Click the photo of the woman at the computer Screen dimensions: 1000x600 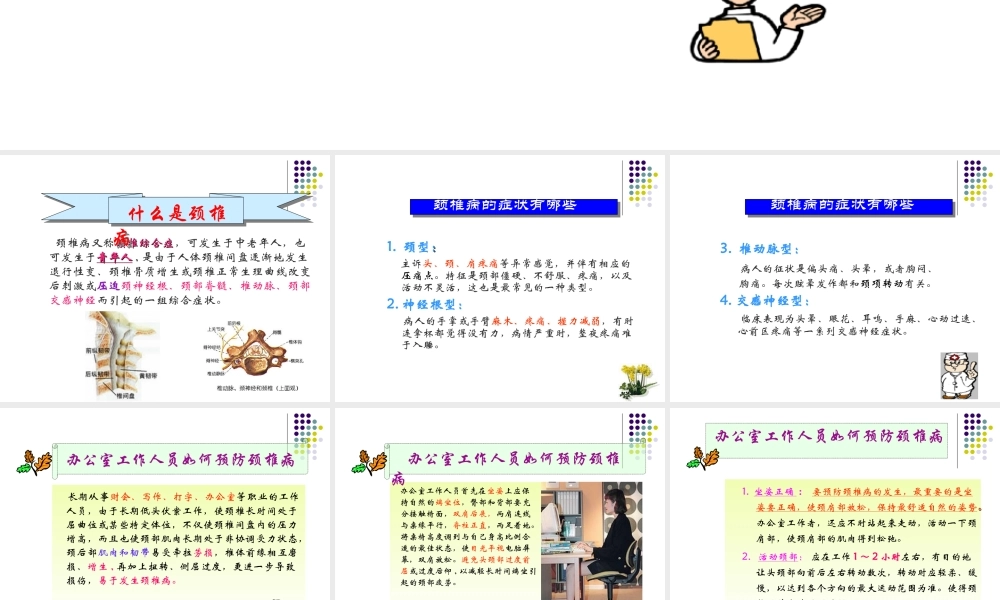(591, 541)
